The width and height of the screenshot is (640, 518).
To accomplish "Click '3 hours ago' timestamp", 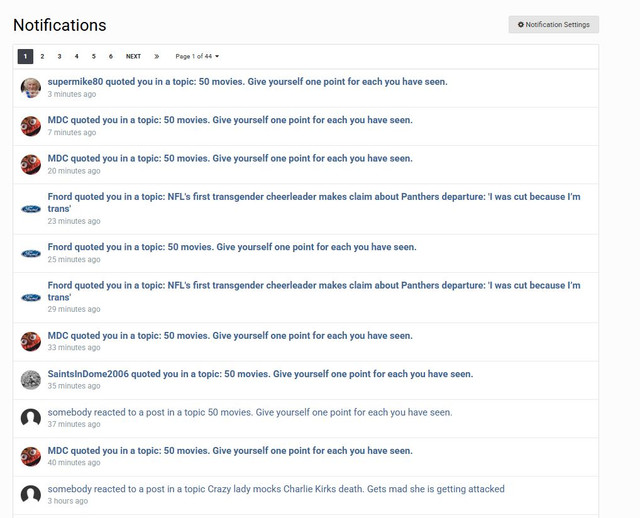I will (x=68, y=501).
